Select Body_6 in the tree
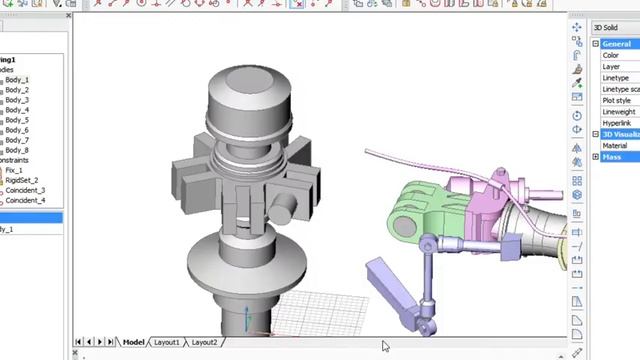The width and height of the screenshot is (640, 360). tap(17, 130)
